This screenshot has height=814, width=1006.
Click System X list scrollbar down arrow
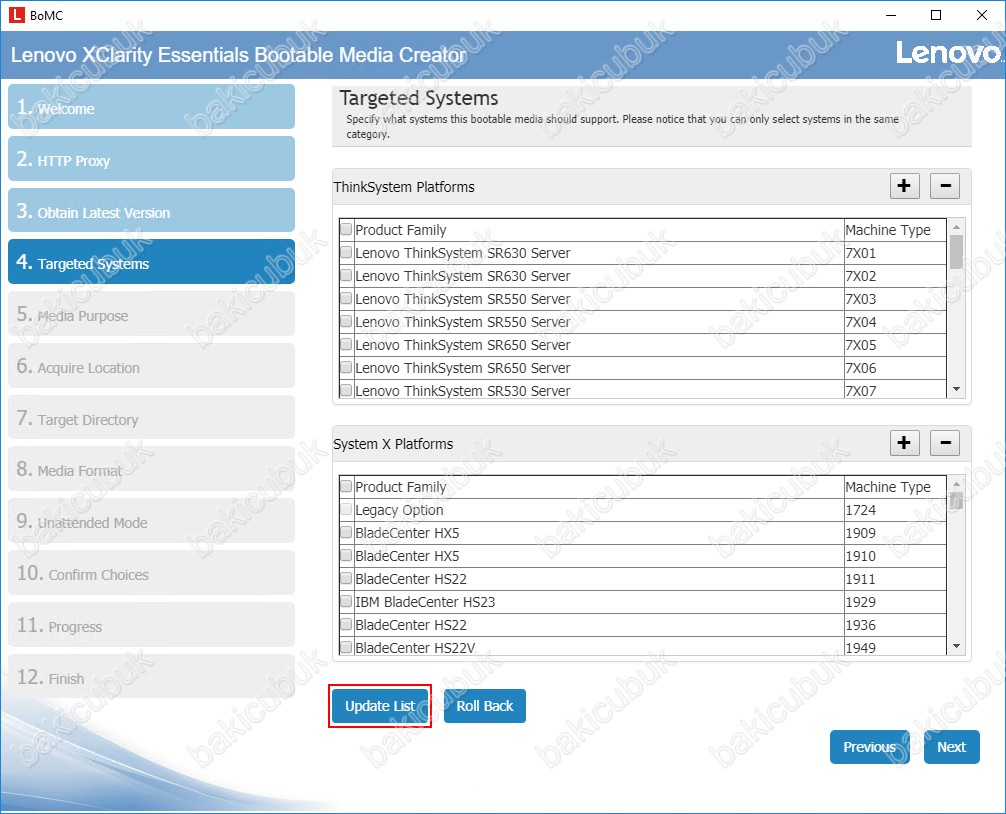tap(956, 647)
